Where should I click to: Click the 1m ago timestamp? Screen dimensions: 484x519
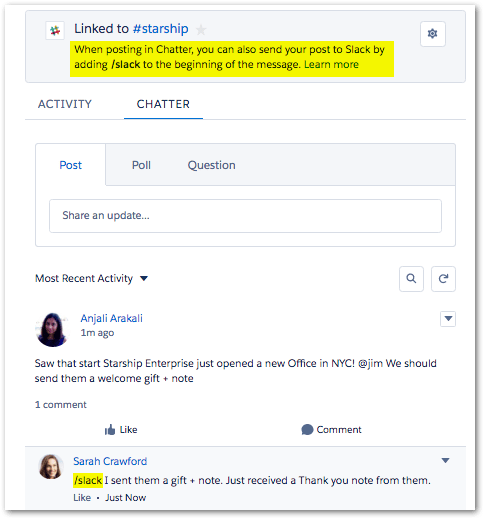click(x=97, y=333)
